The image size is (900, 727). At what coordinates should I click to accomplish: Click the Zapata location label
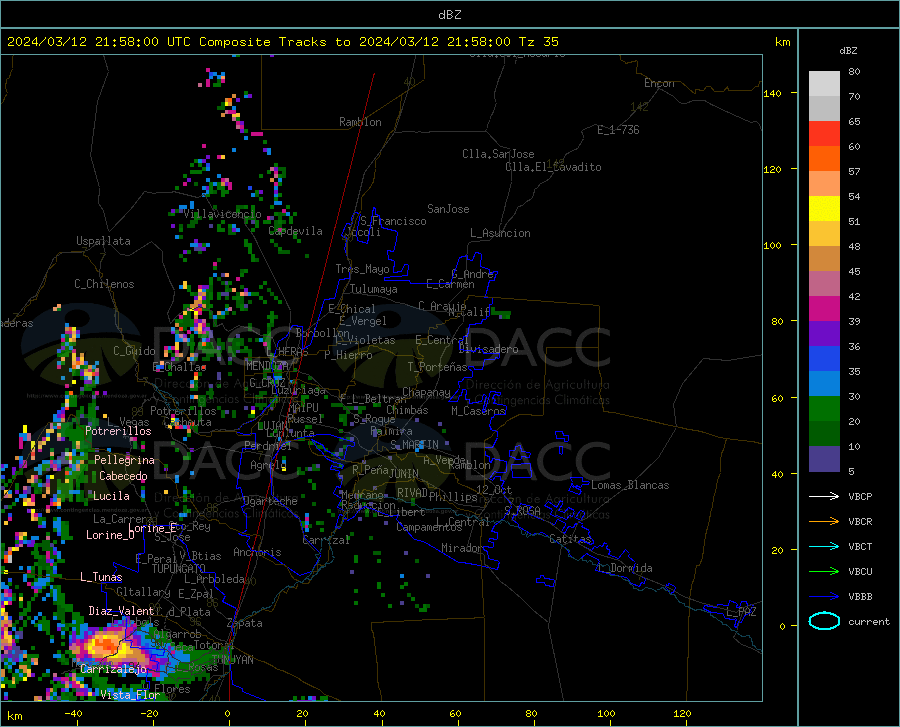click(245, 623)
